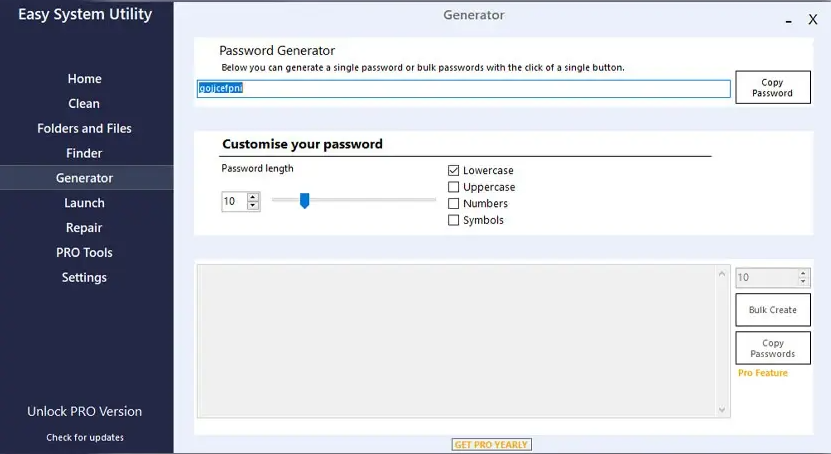Open Folders and Files section
The height and width of the screenshot is (454, 831).
coord(84,129)
